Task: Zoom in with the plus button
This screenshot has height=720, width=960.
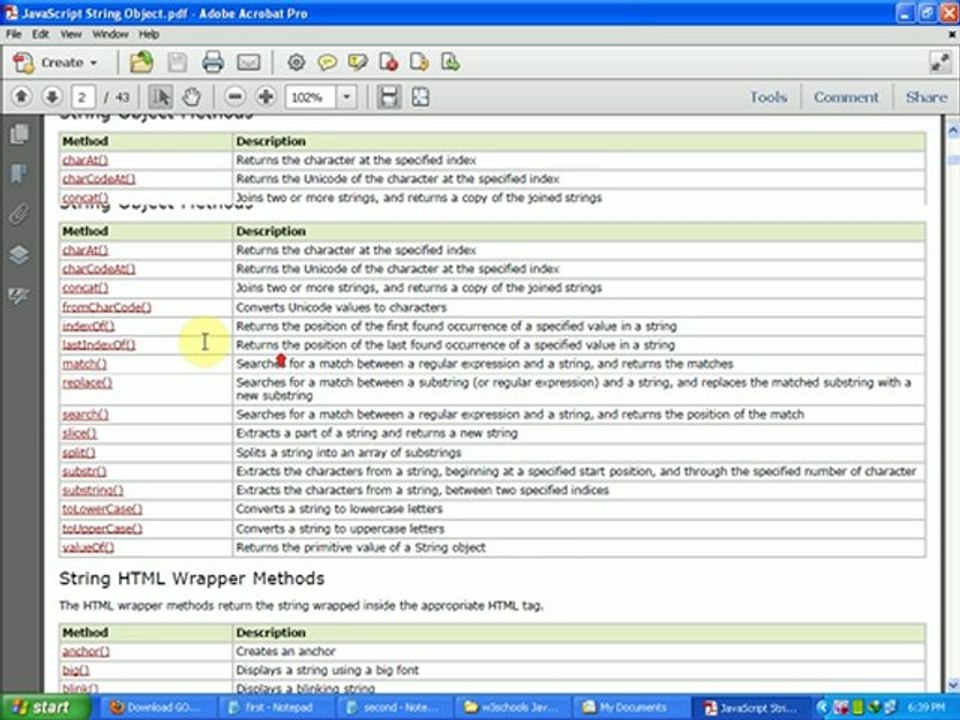Action: point(265,97)
